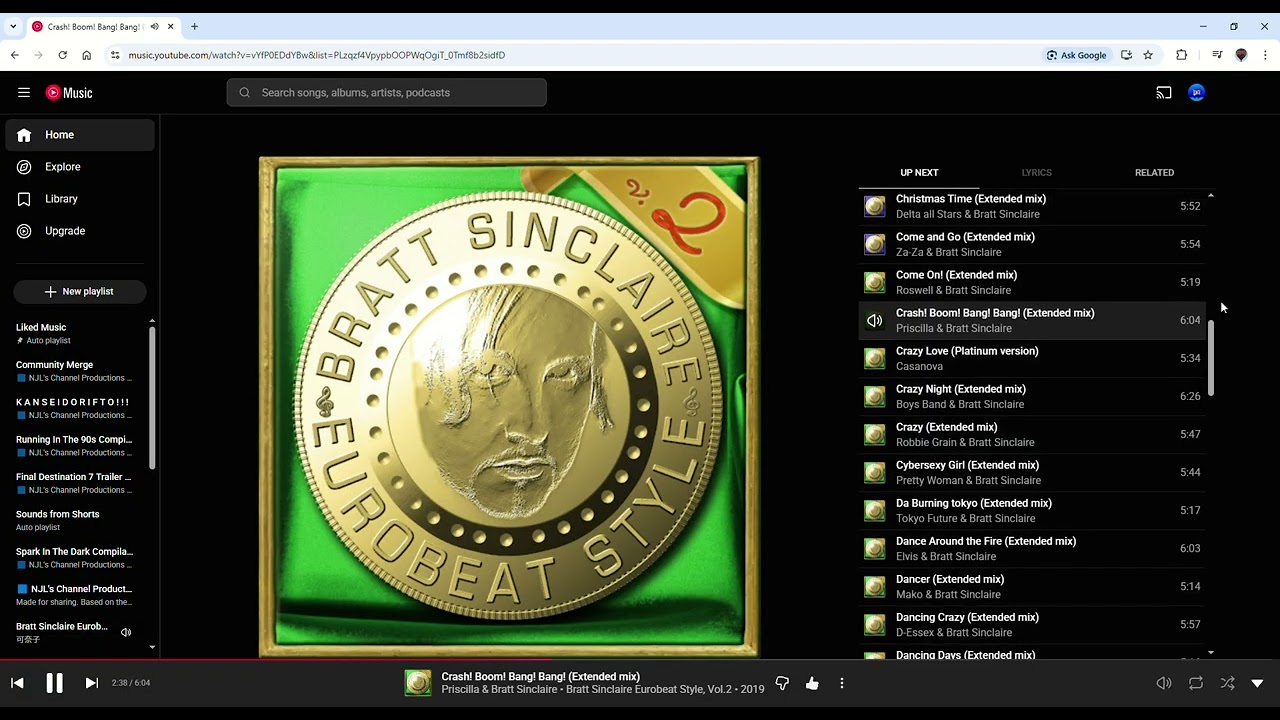
Task: Open Community Merge playlist
Action: pos(76,371)
